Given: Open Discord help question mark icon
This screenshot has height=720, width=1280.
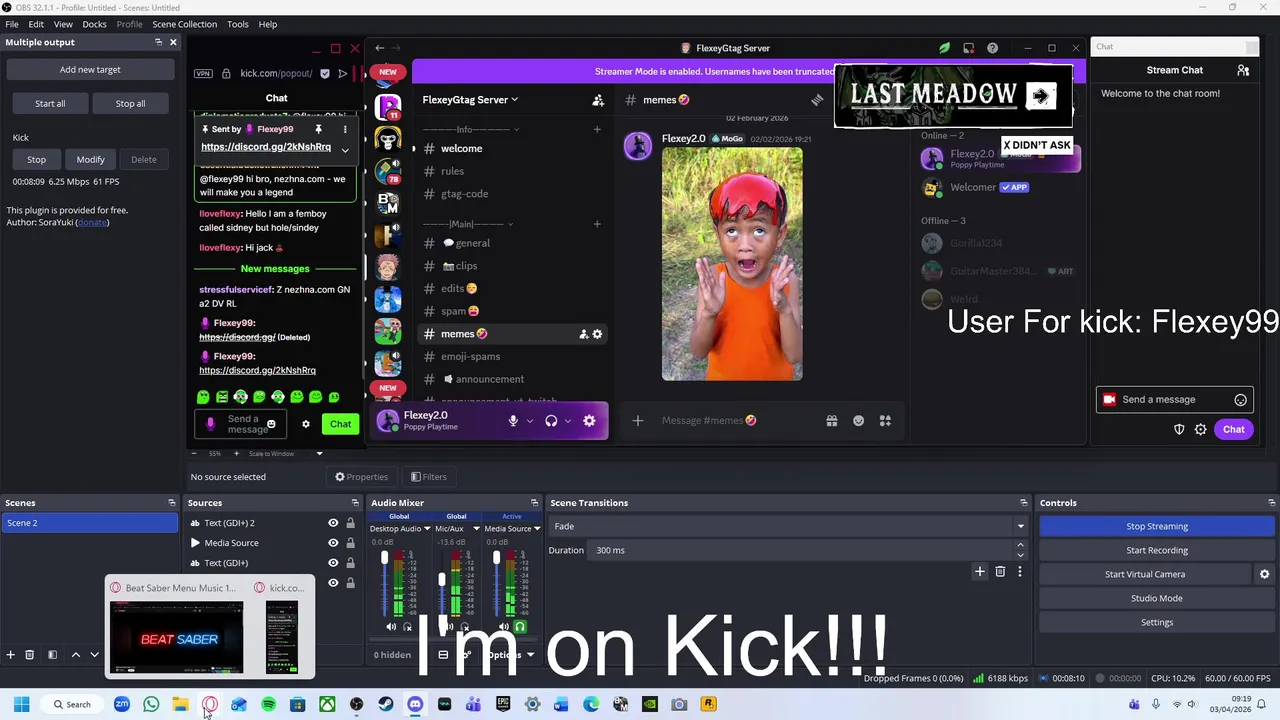Looking at the screenshot, I should 992,48.
